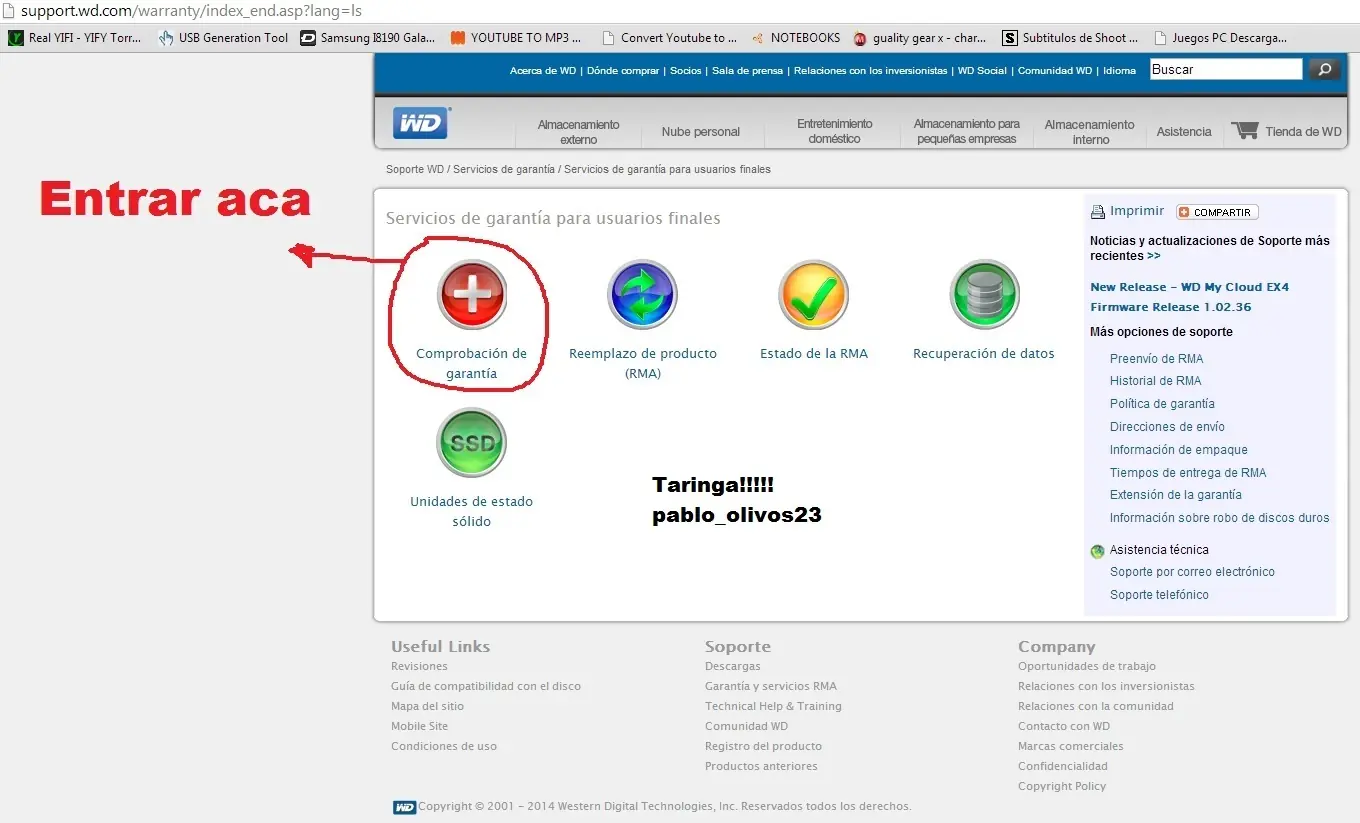
Task: Open the Confidencialidad footer link
Action: (1063, 767)
